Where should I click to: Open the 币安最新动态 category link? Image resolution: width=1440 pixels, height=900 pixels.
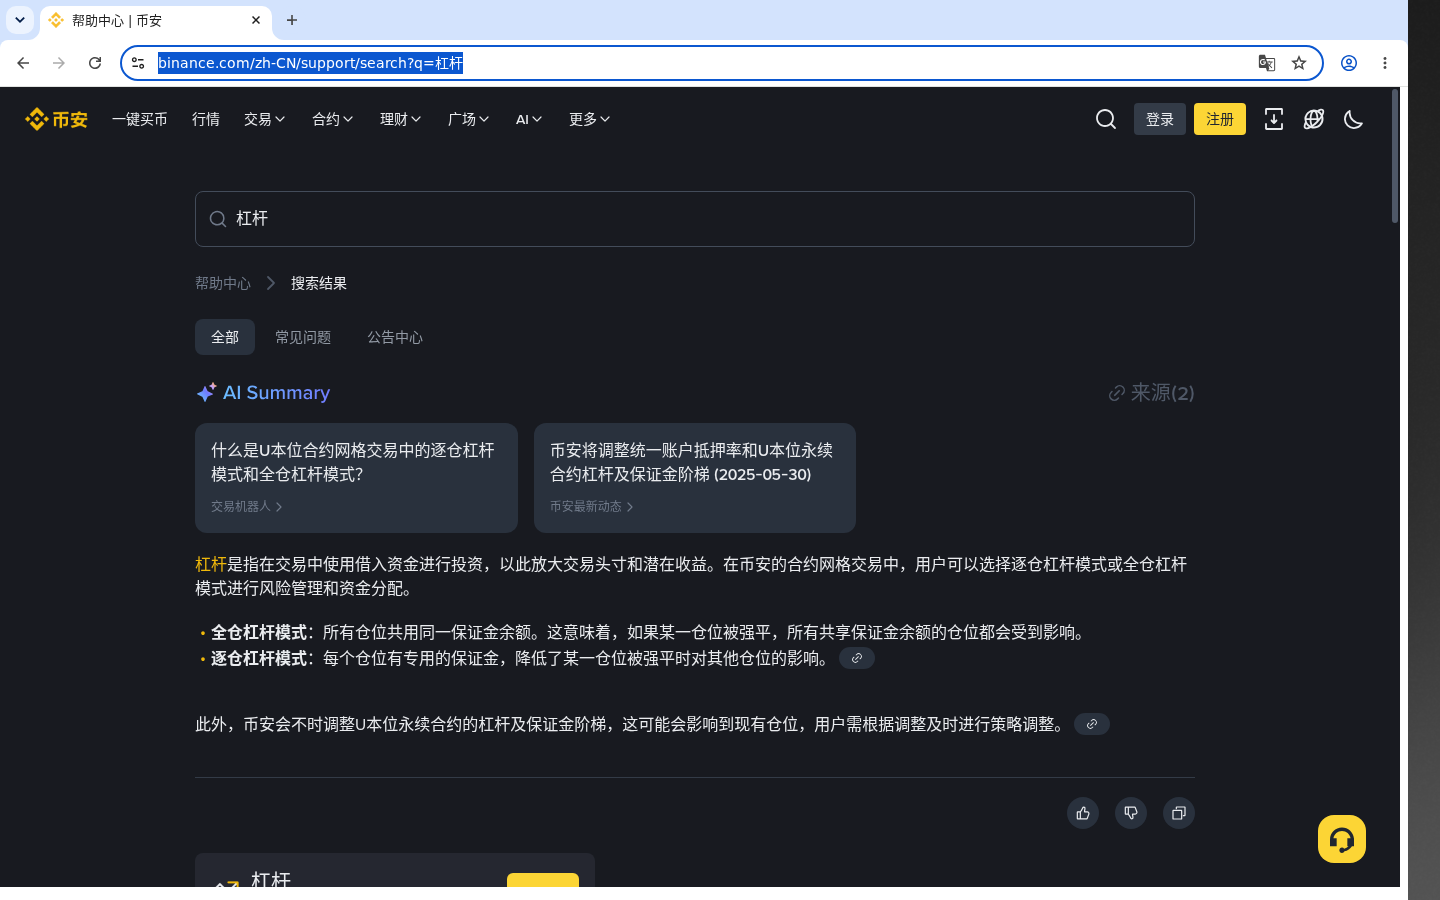tap(592, 507)
